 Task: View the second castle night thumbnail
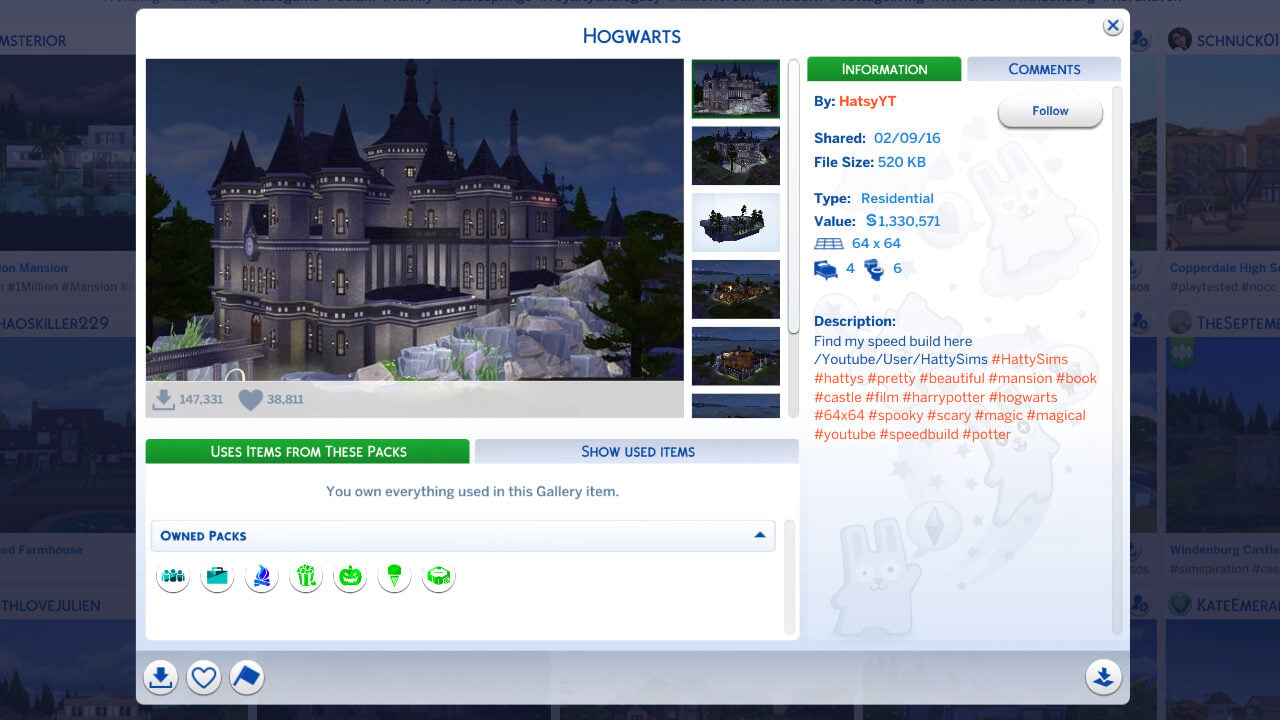[x=735, y=155]
